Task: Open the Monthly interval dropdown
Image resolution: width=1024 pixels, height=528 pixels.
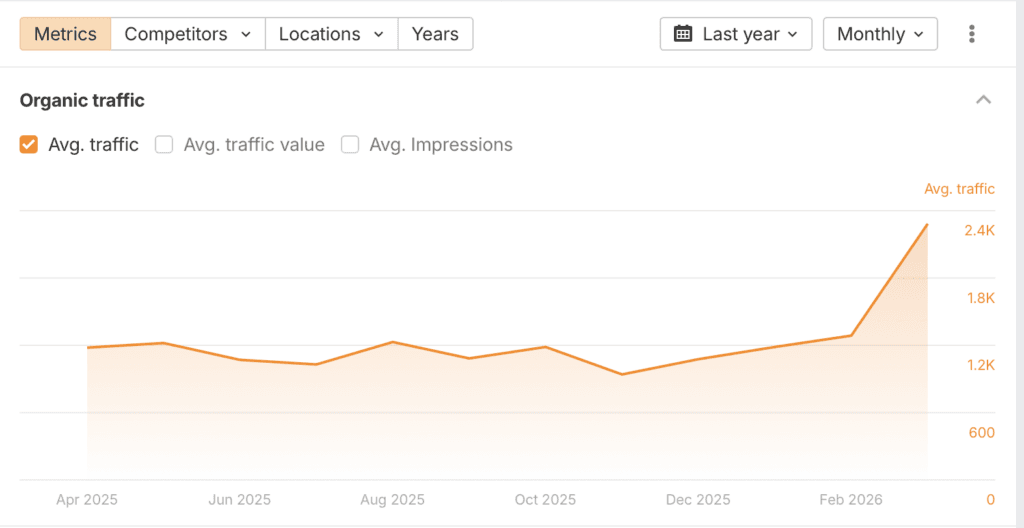Action: 880,34
